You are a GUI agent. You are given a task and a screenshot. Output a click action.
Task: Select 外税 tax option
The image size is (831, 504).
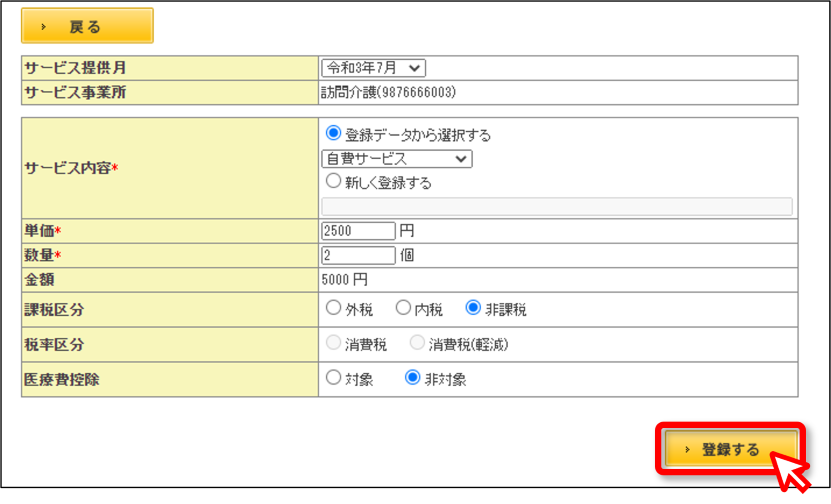[333, 307]
